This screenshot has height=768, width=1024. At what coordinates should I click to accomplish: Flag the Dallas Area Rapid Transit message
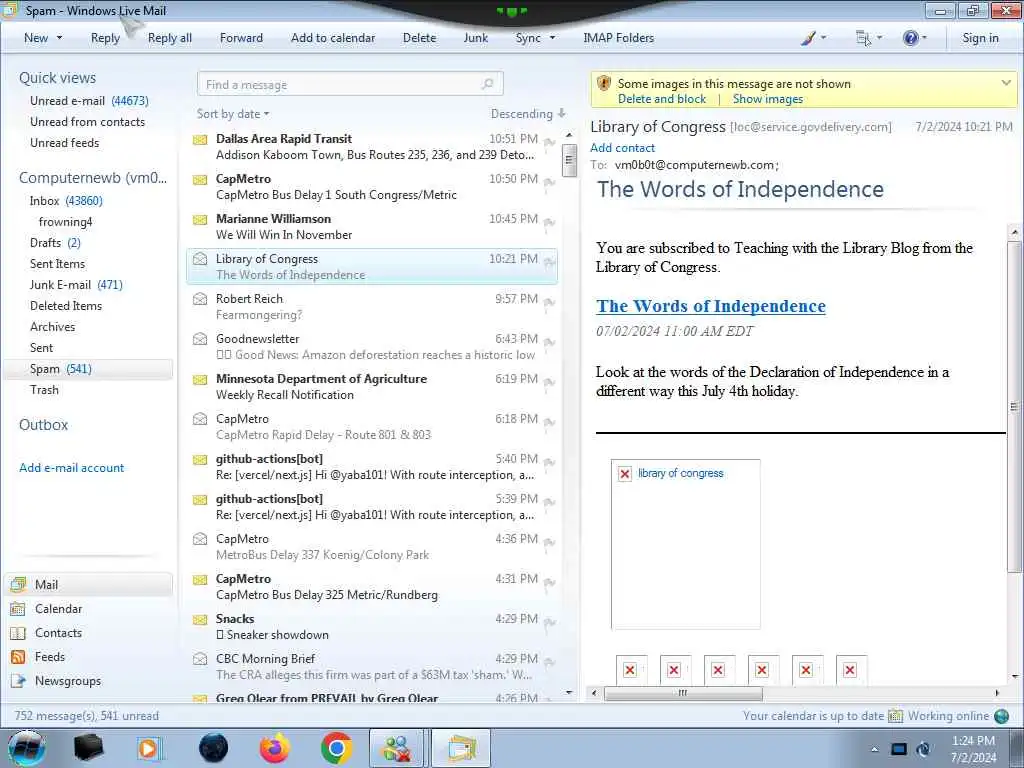click(549, 142)
